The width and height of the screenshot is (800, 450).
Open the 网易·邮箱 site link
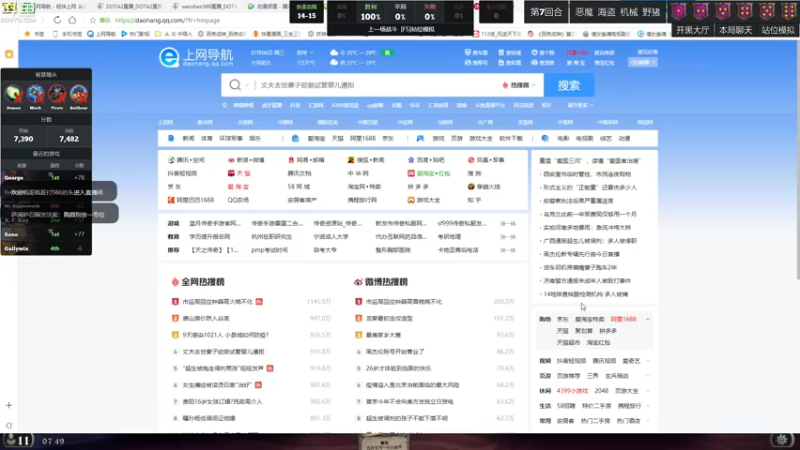(306, 160)
